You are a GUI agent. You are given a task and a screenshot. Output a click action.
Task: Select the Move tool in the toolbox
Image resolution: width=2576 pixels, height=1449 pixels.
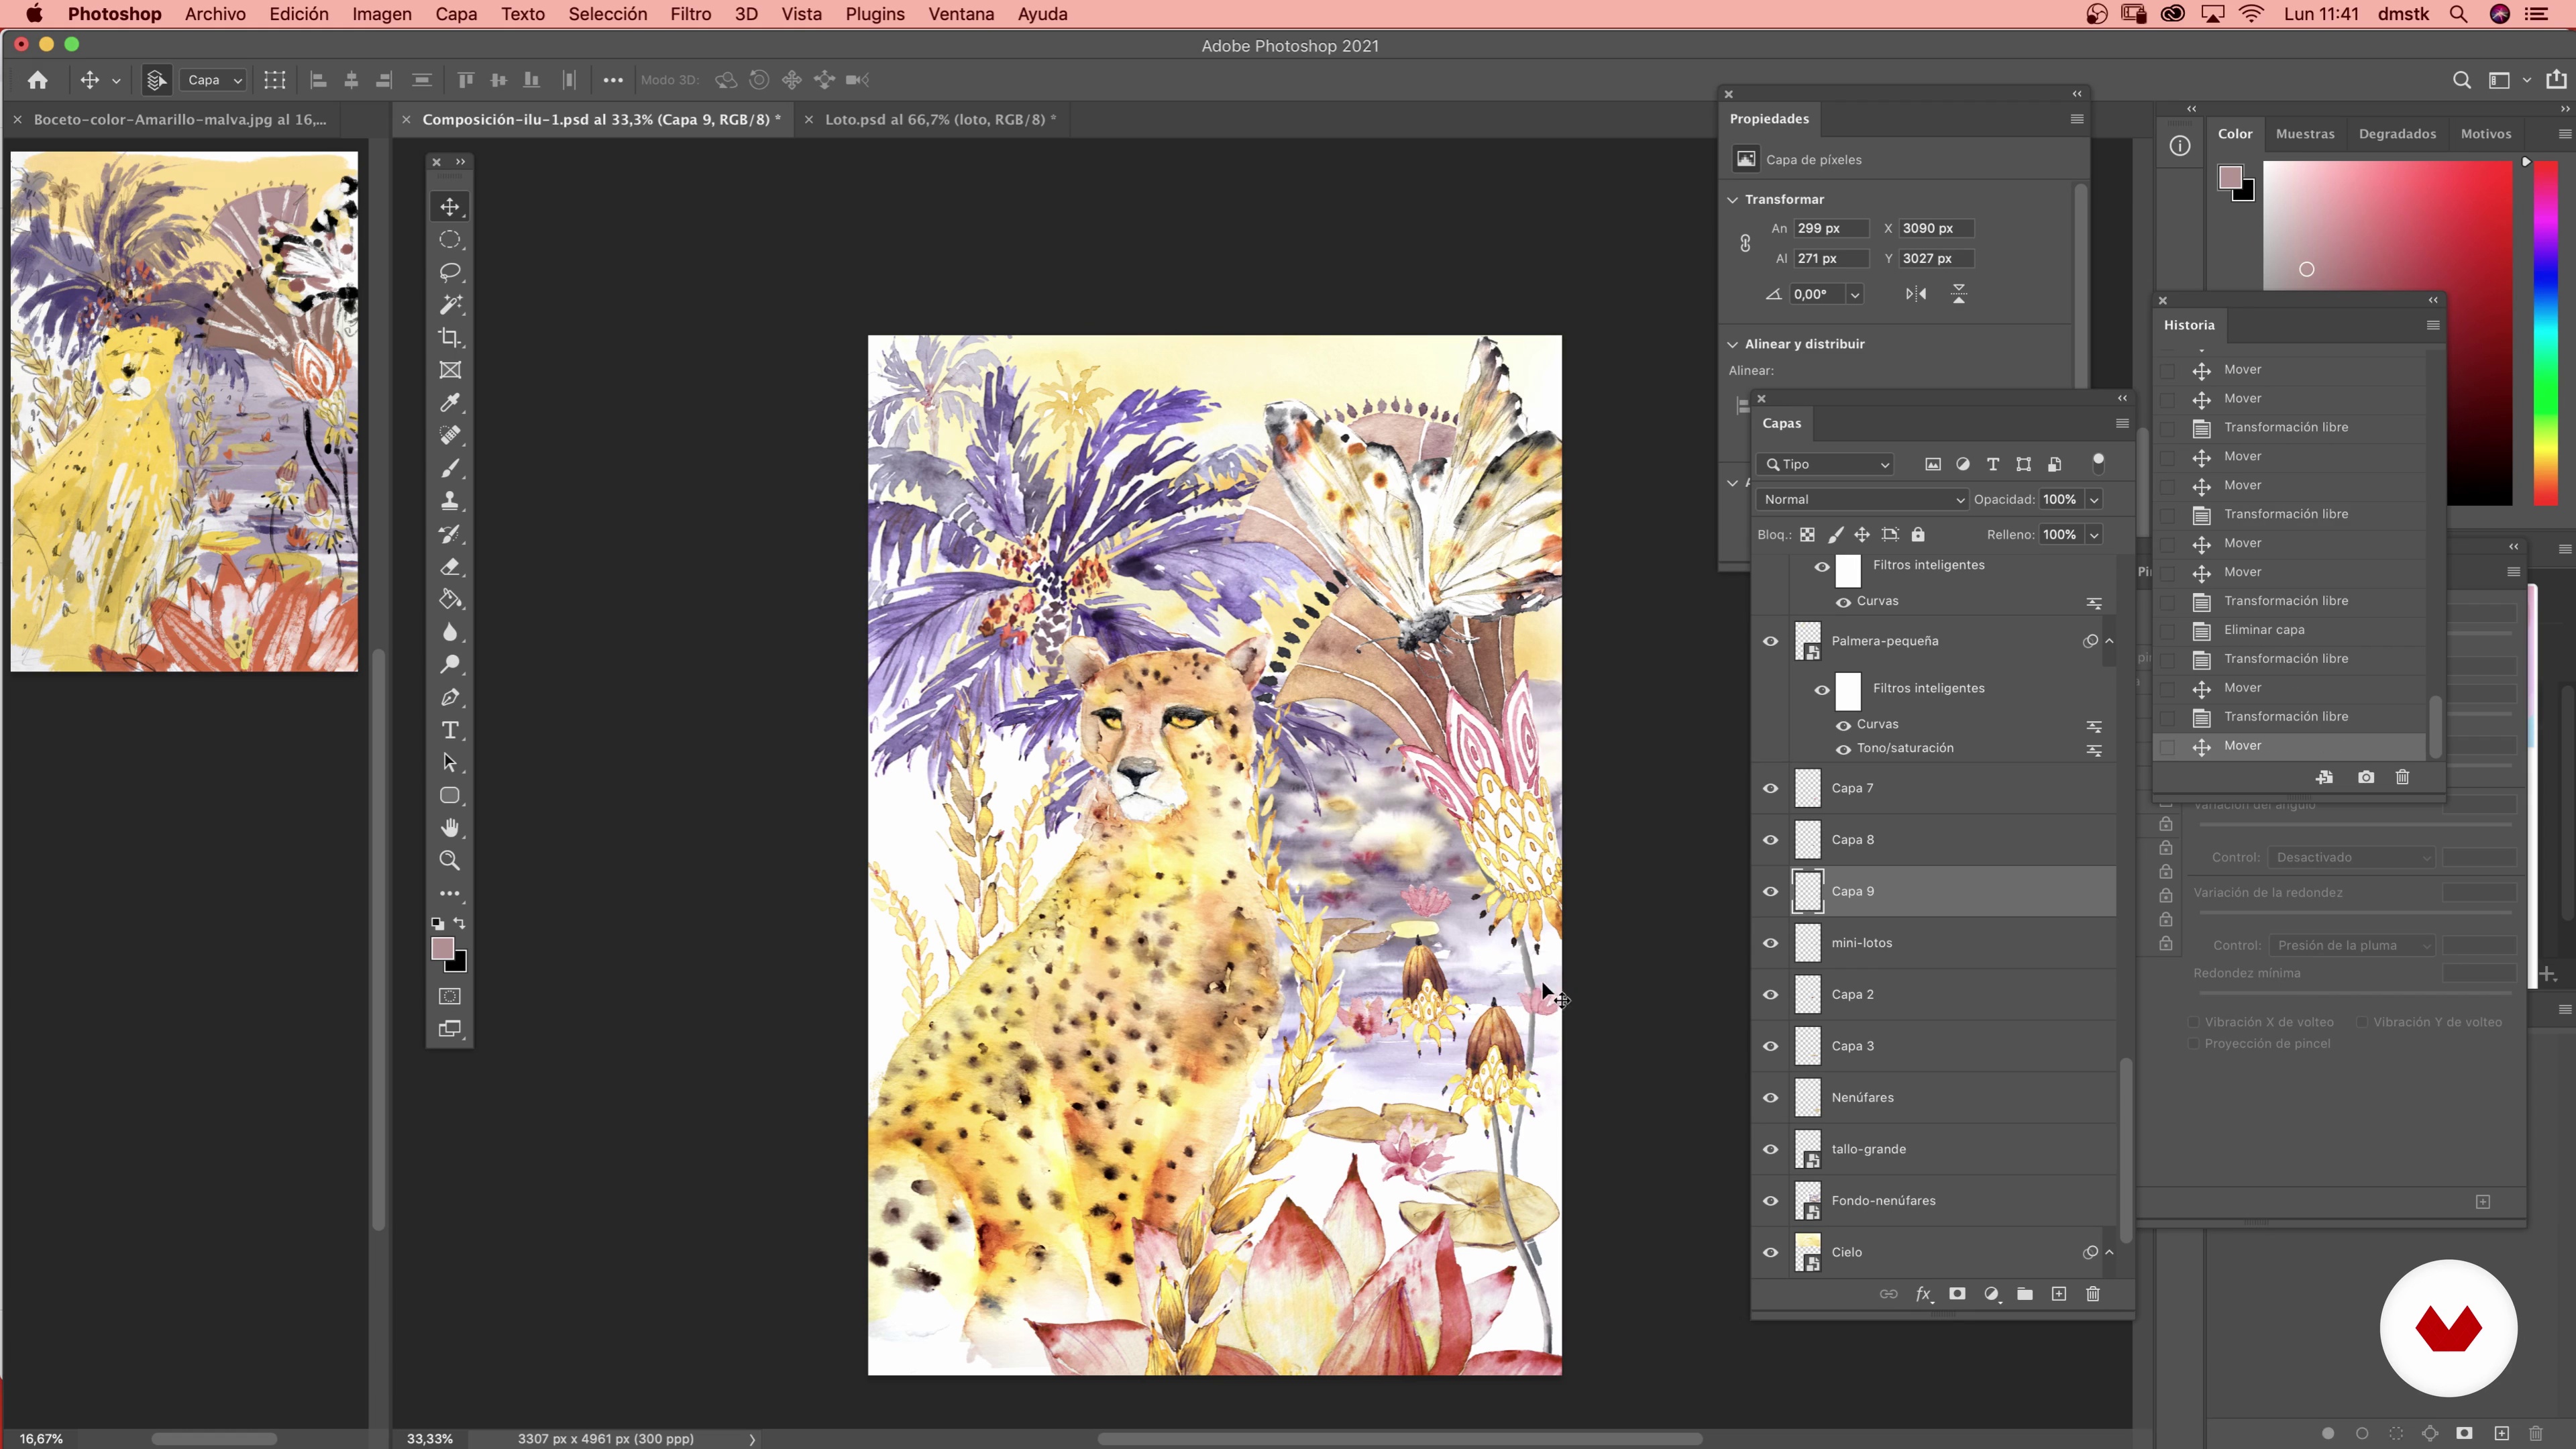[450, 207]
